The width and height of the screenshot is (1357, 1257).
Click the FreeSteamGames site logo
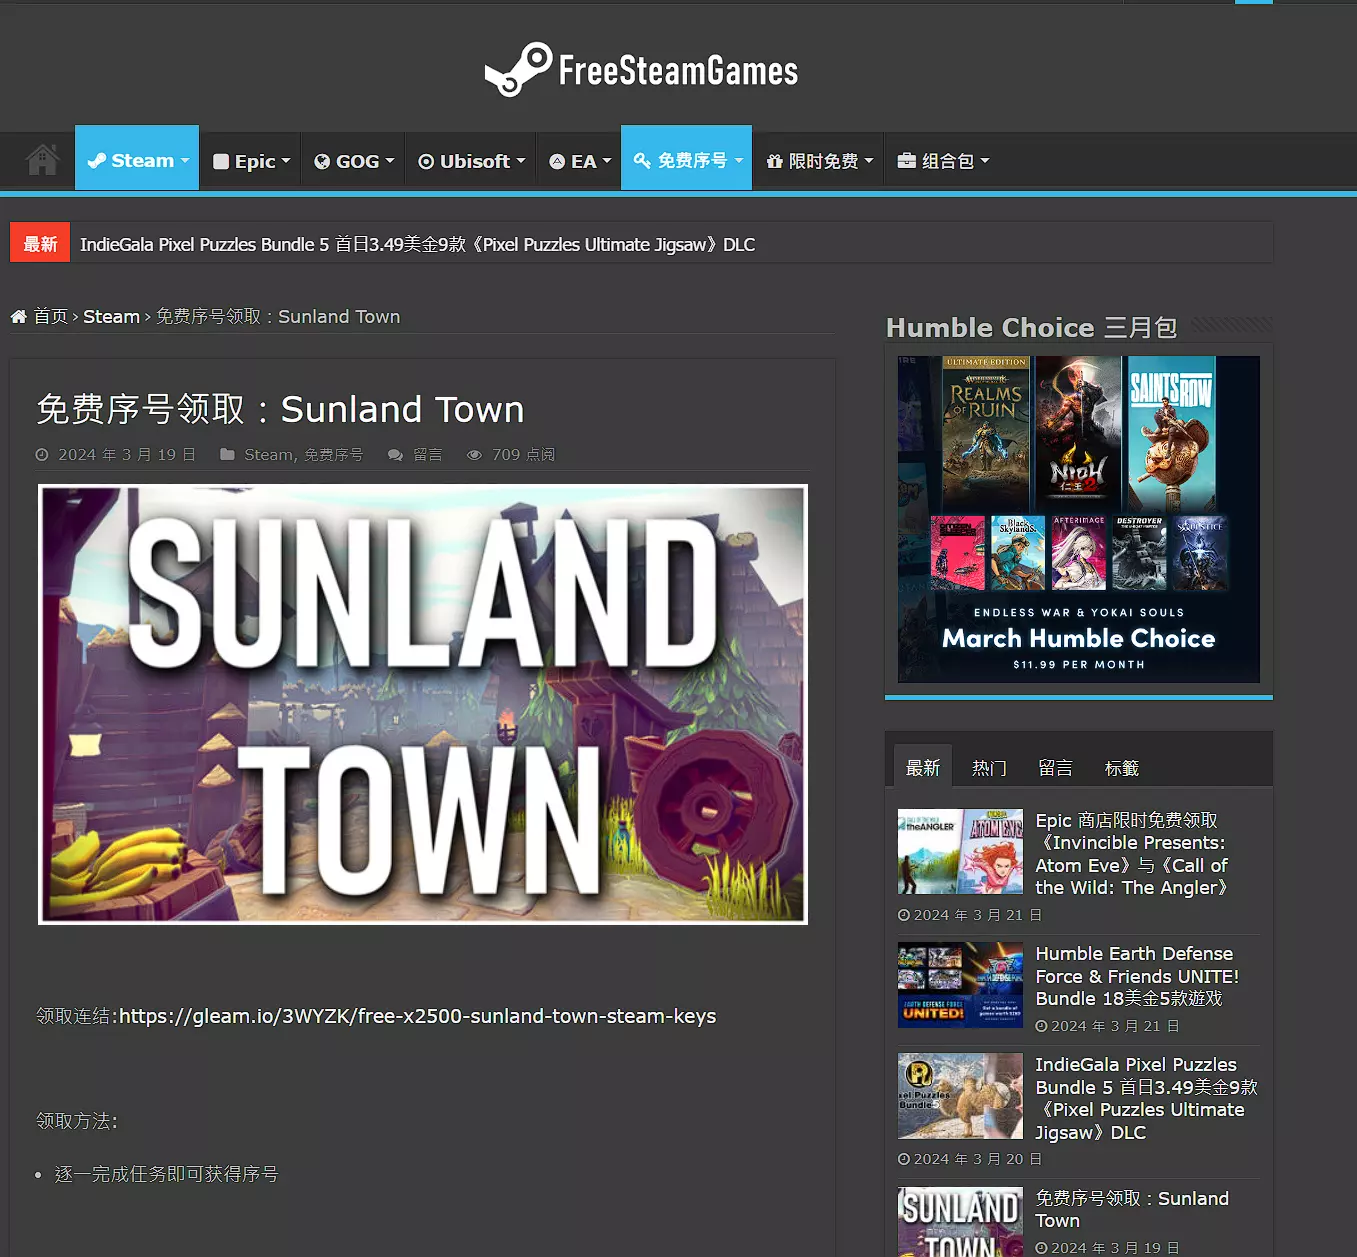[x=641, y=70]
